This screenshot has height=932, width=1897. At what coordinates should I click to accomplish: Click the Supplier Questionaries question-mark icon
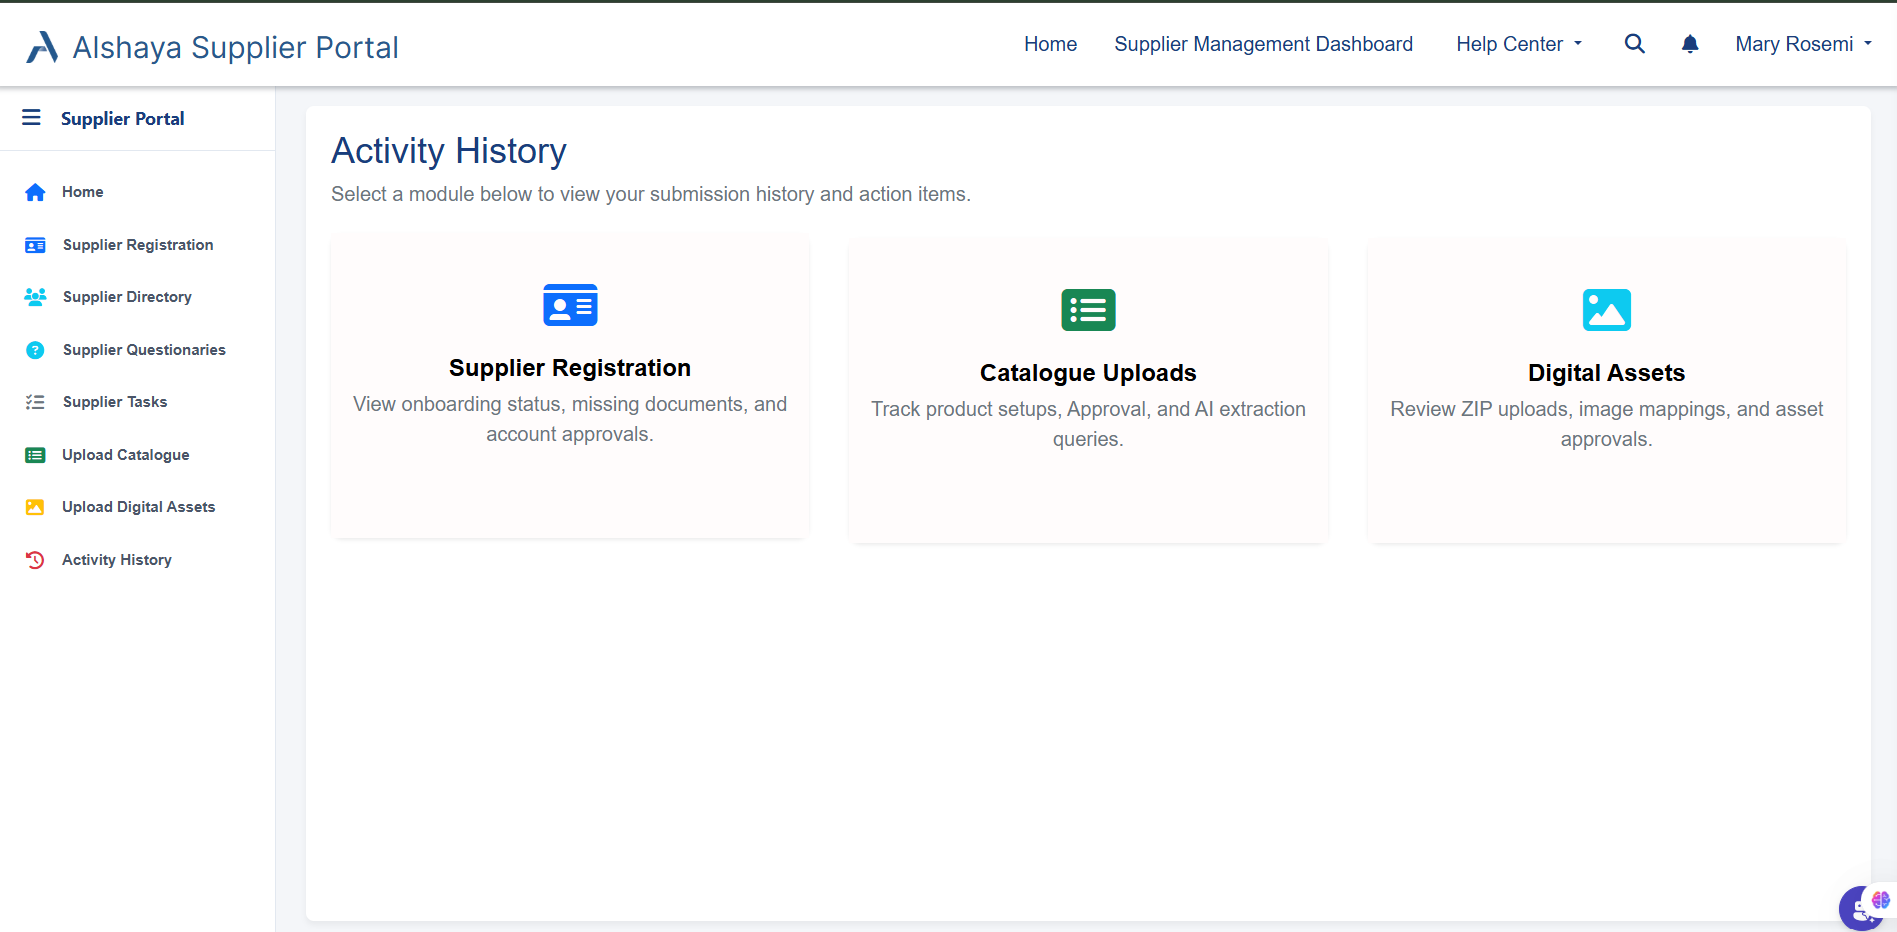[x=35, y=350]
